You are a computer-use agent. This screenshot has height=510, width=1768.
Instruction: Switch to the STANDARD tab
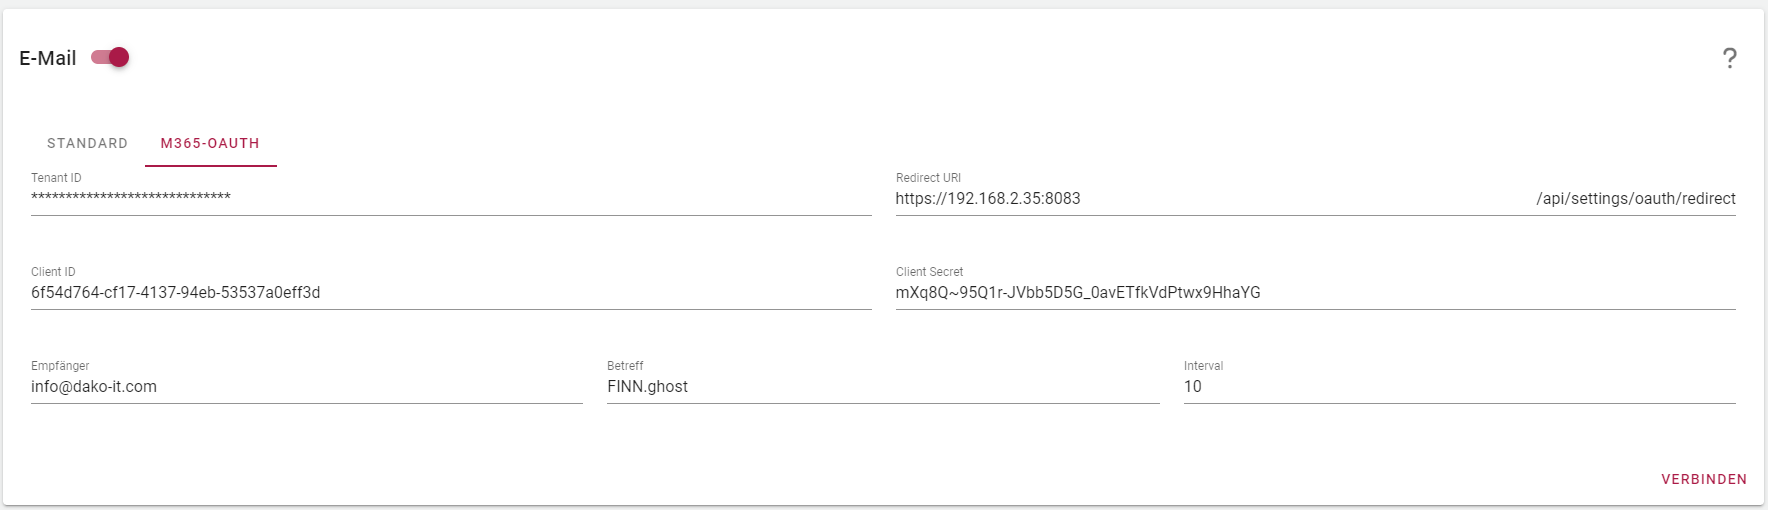click(x=87, y=143)
